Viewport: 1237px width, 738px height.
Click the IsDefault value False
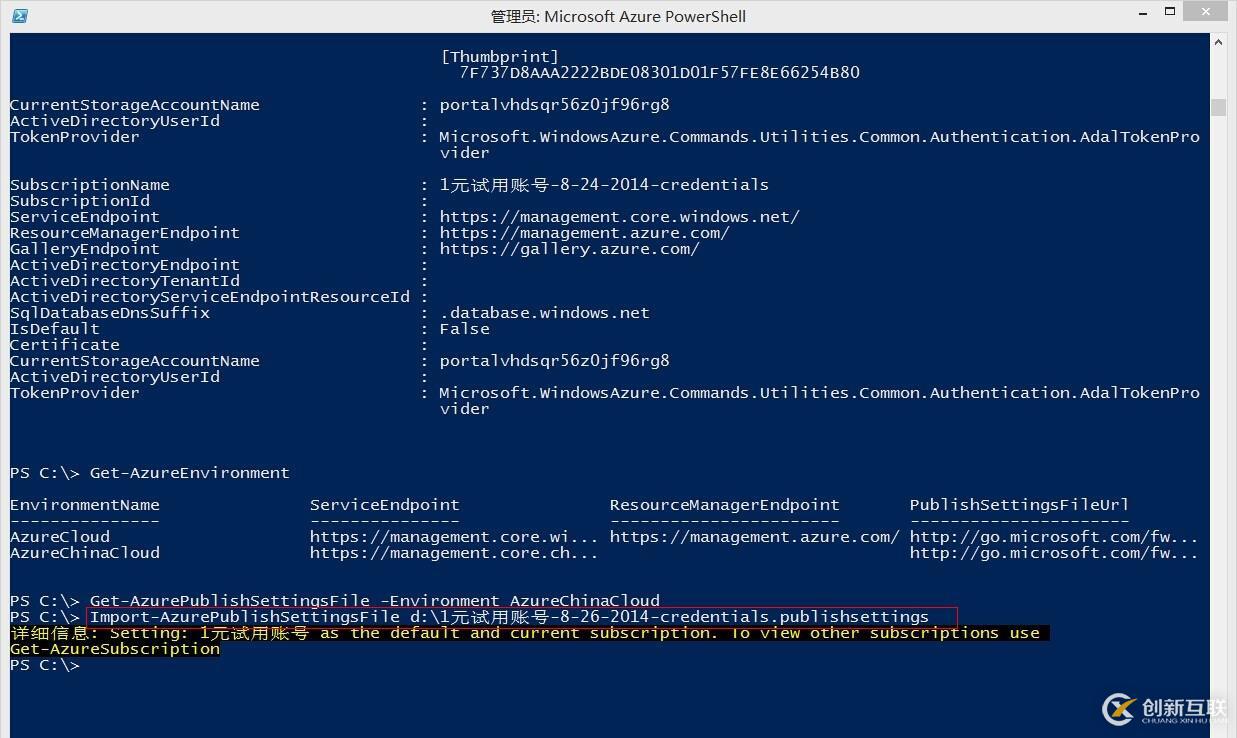tap(464, 329)
